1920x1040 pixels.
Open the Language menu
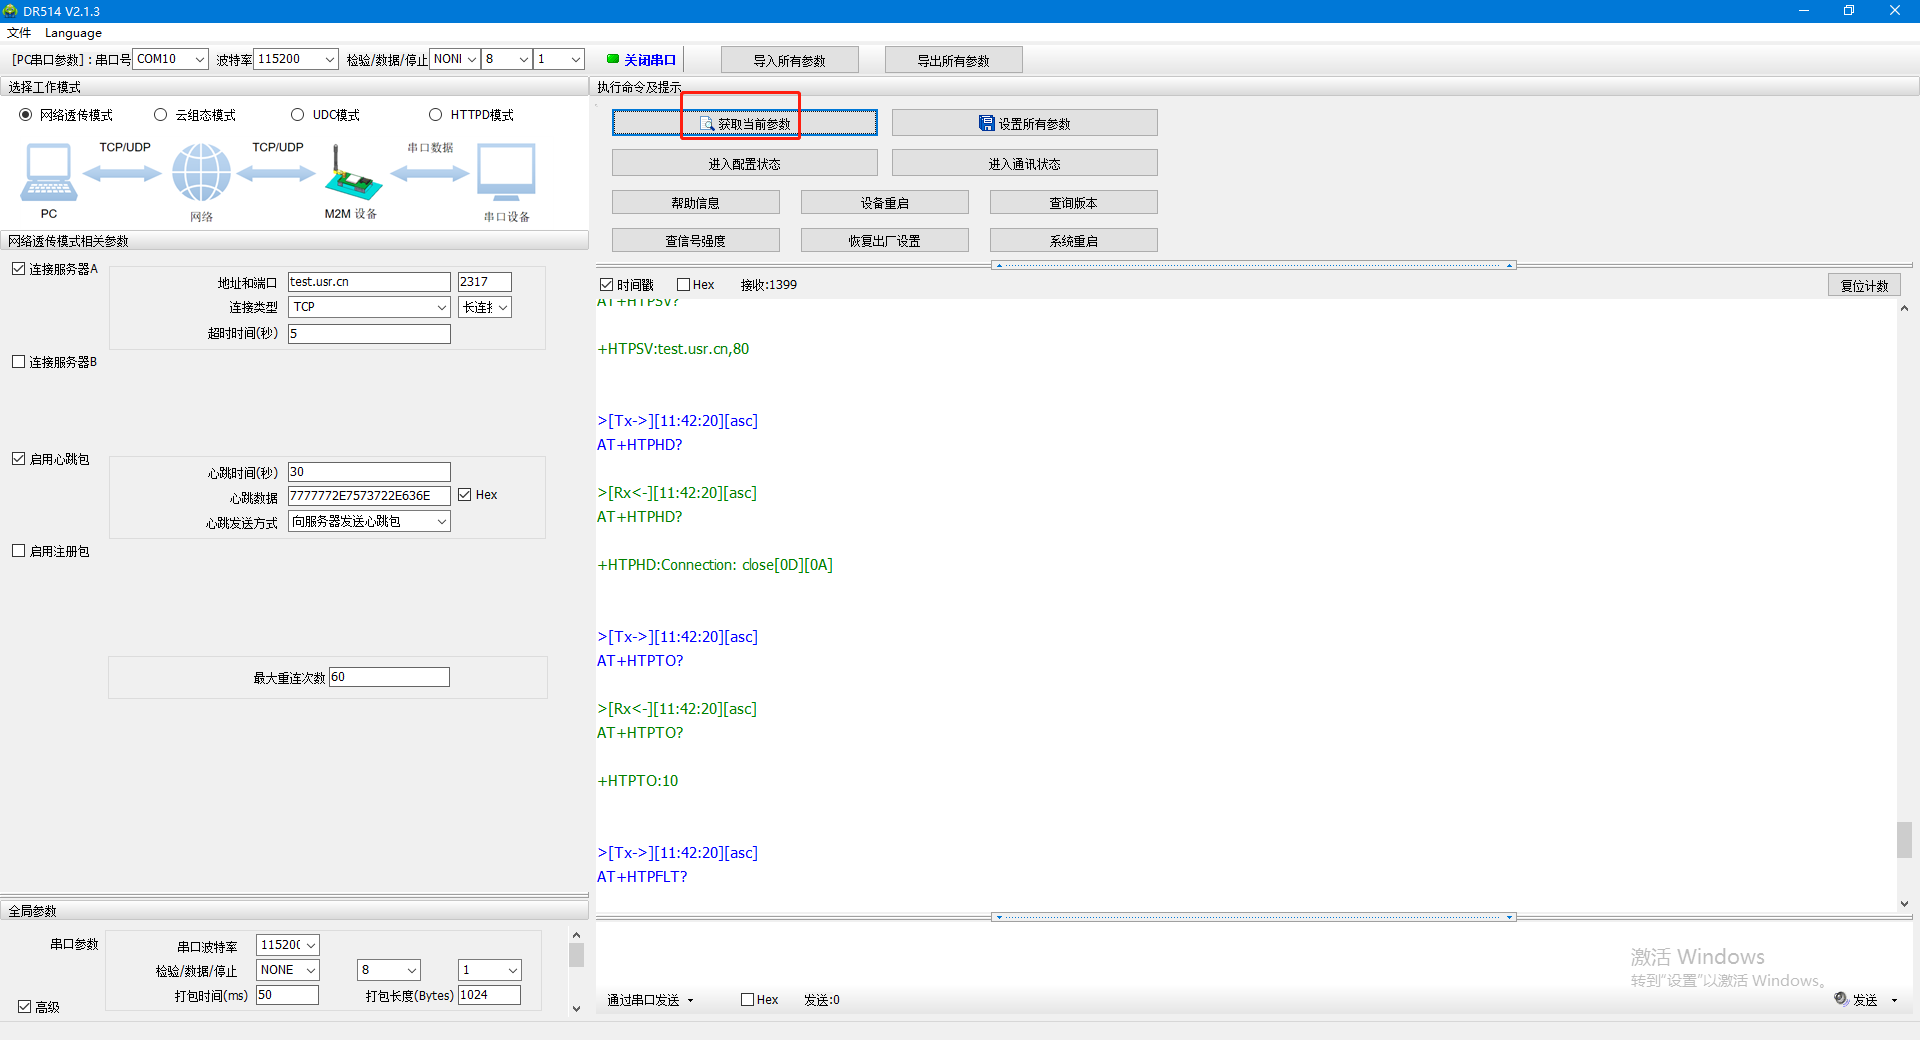click(x=73, y=33)
